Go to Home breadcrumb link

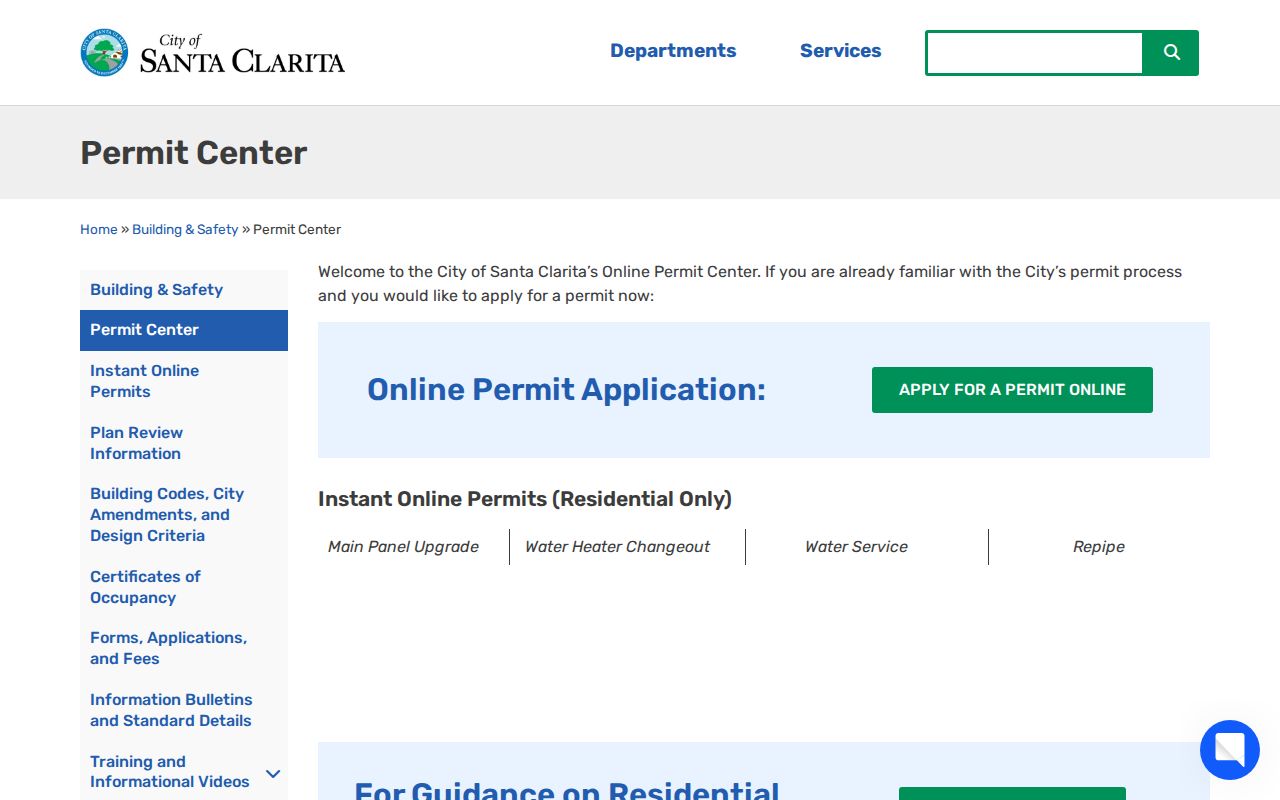pos(99,230)
